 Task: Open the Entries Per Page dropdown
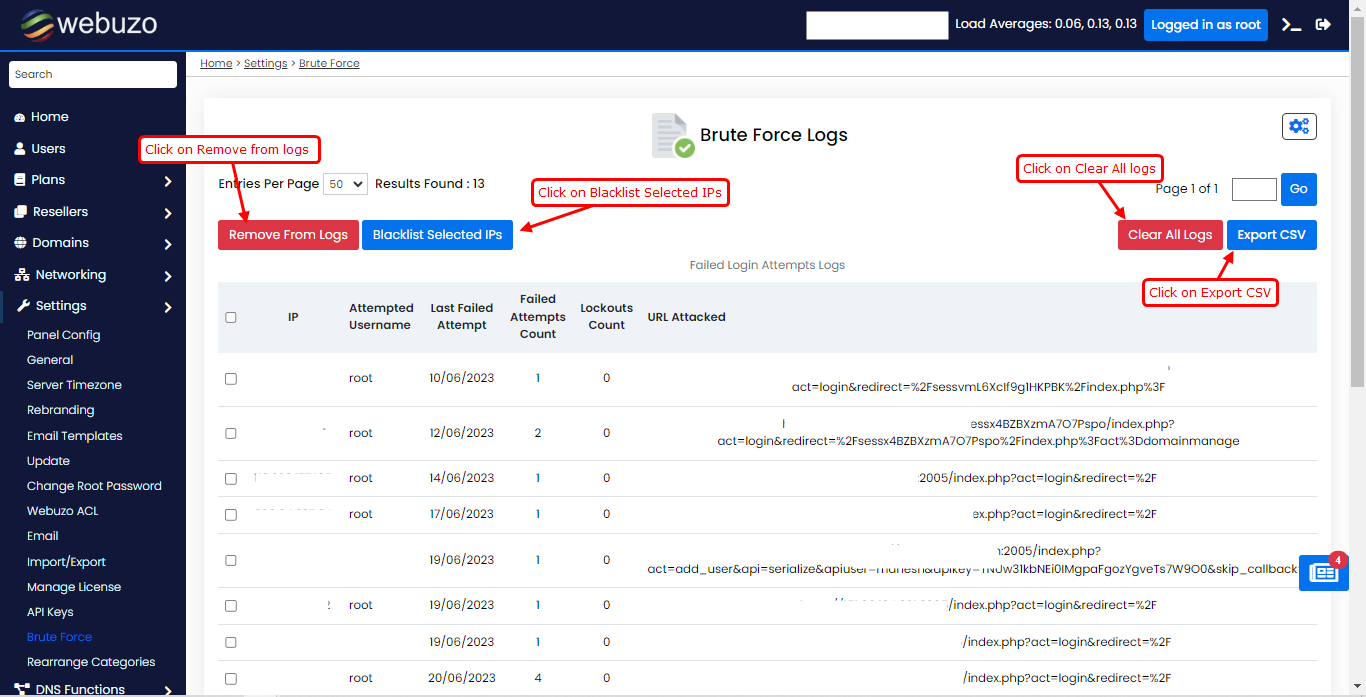[346, 184]
